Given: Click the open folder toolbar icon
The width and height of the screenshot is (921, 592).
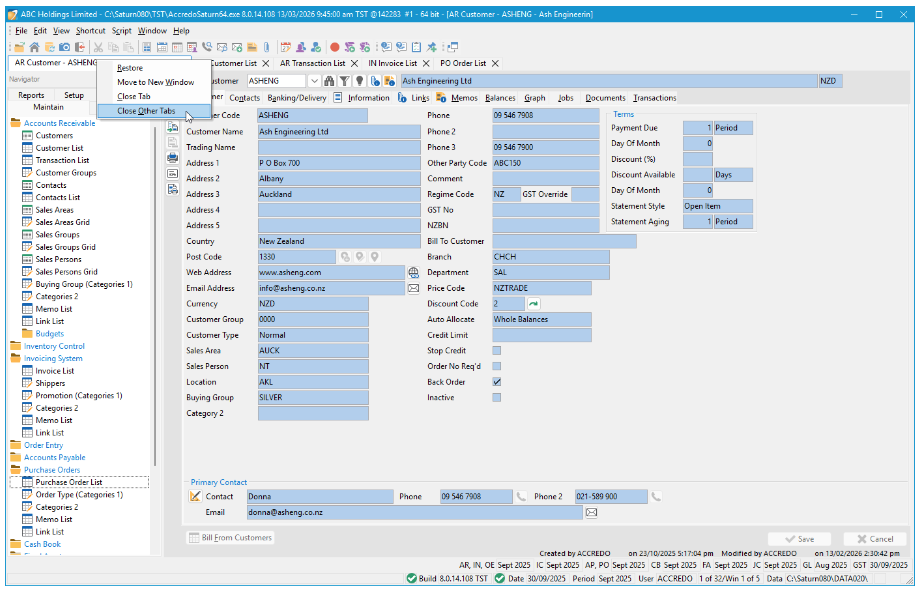Looking at the screenshot, I should (19, 47).
